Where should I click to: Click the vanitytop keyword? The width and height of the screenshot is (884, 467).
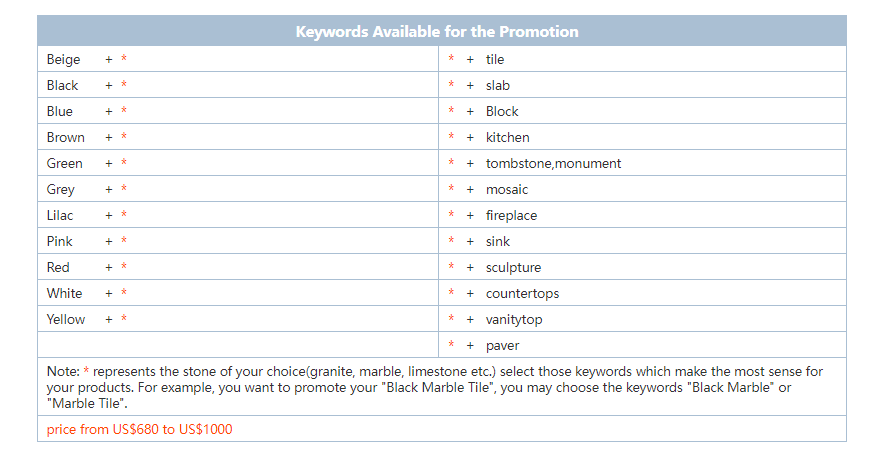[x=514, y=319]
